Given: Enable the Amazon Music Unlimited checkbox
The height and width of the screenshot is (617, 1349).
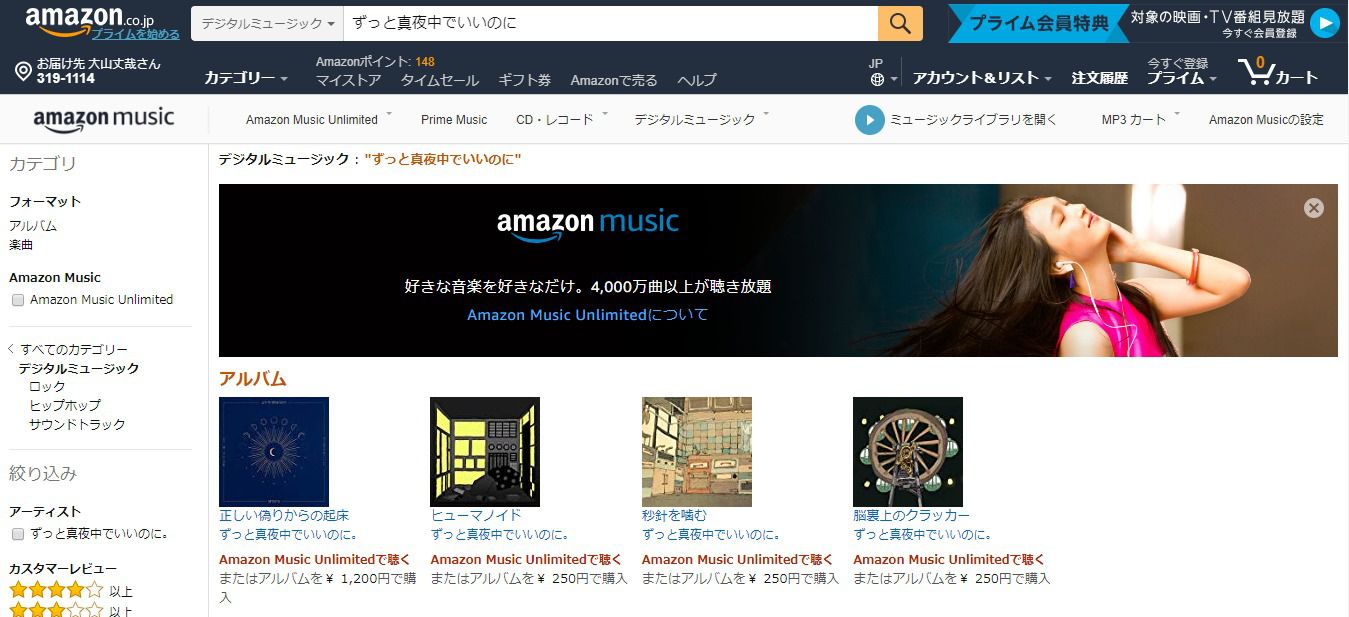Looking at the screenshot, I should point(17,300).
